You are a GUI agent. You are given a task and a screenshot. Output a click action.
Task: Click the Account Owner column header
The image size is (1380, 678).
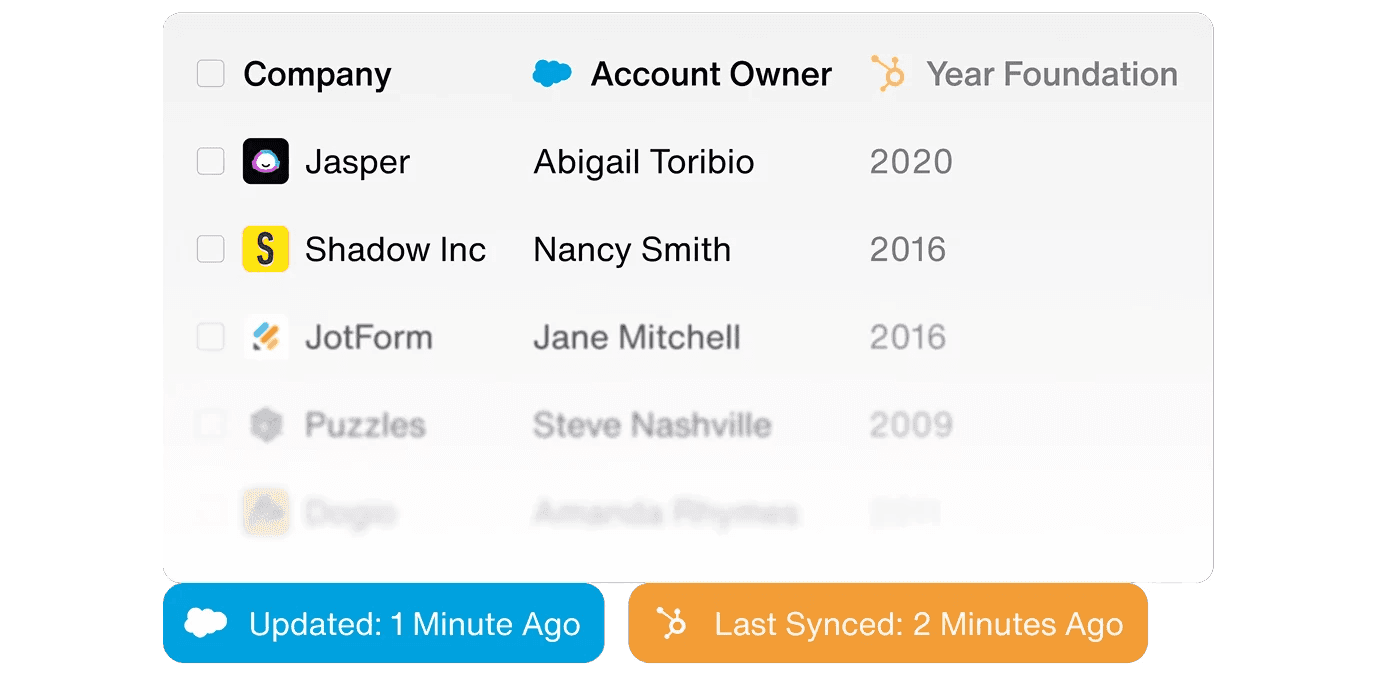[x=711, y=74]
